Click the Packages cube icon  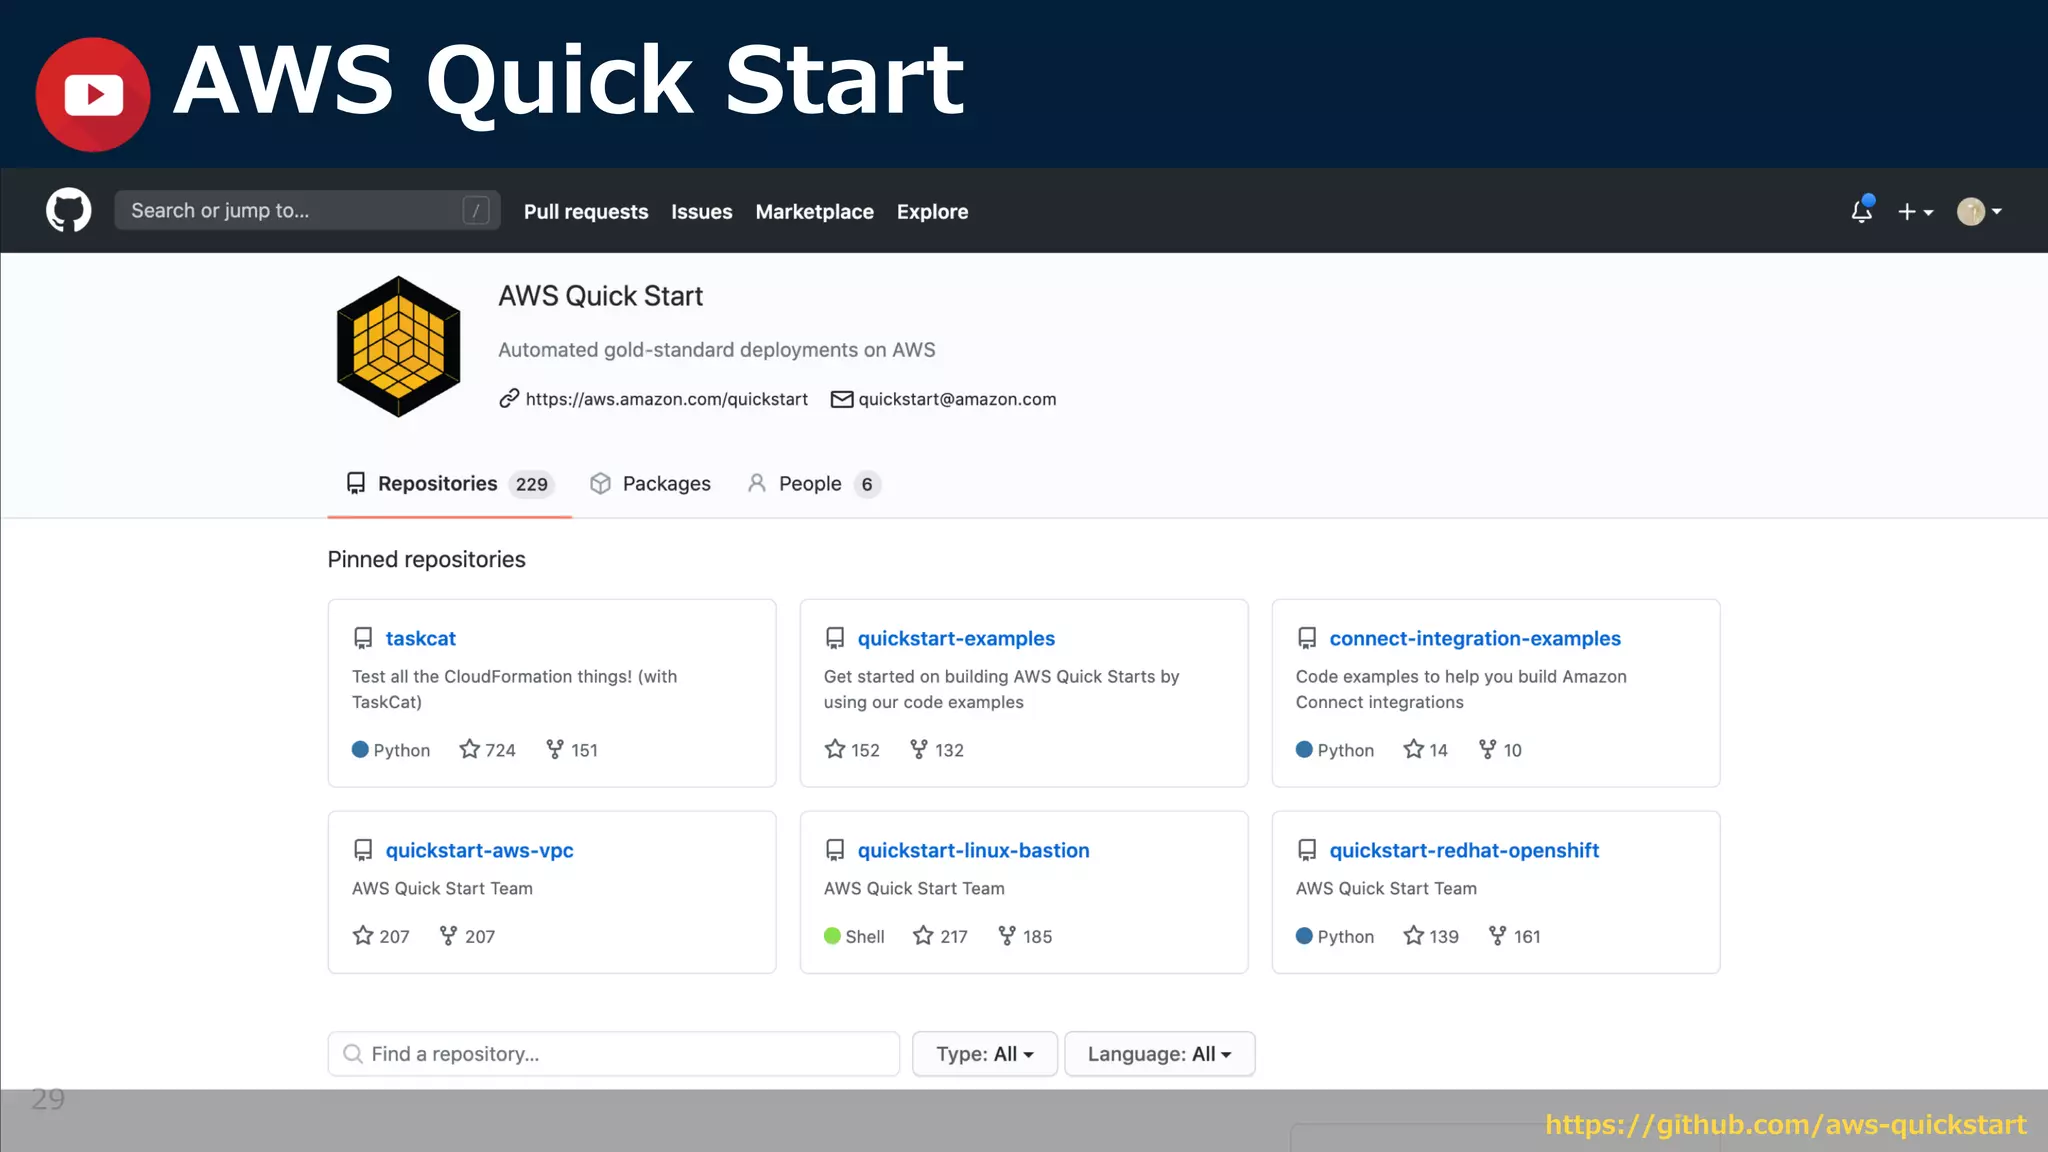tap(600, 483)
